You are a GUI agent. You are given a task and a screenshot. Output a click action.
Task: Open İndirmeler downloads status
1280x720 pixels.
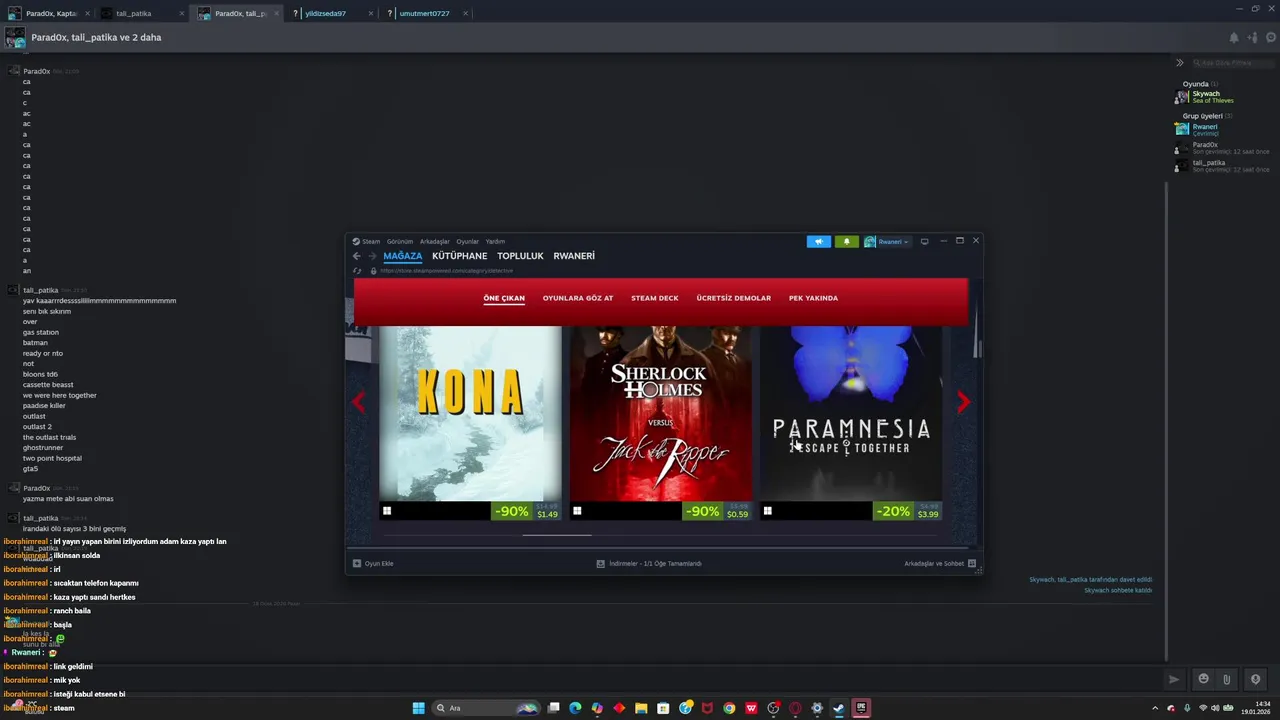(649, 563)
